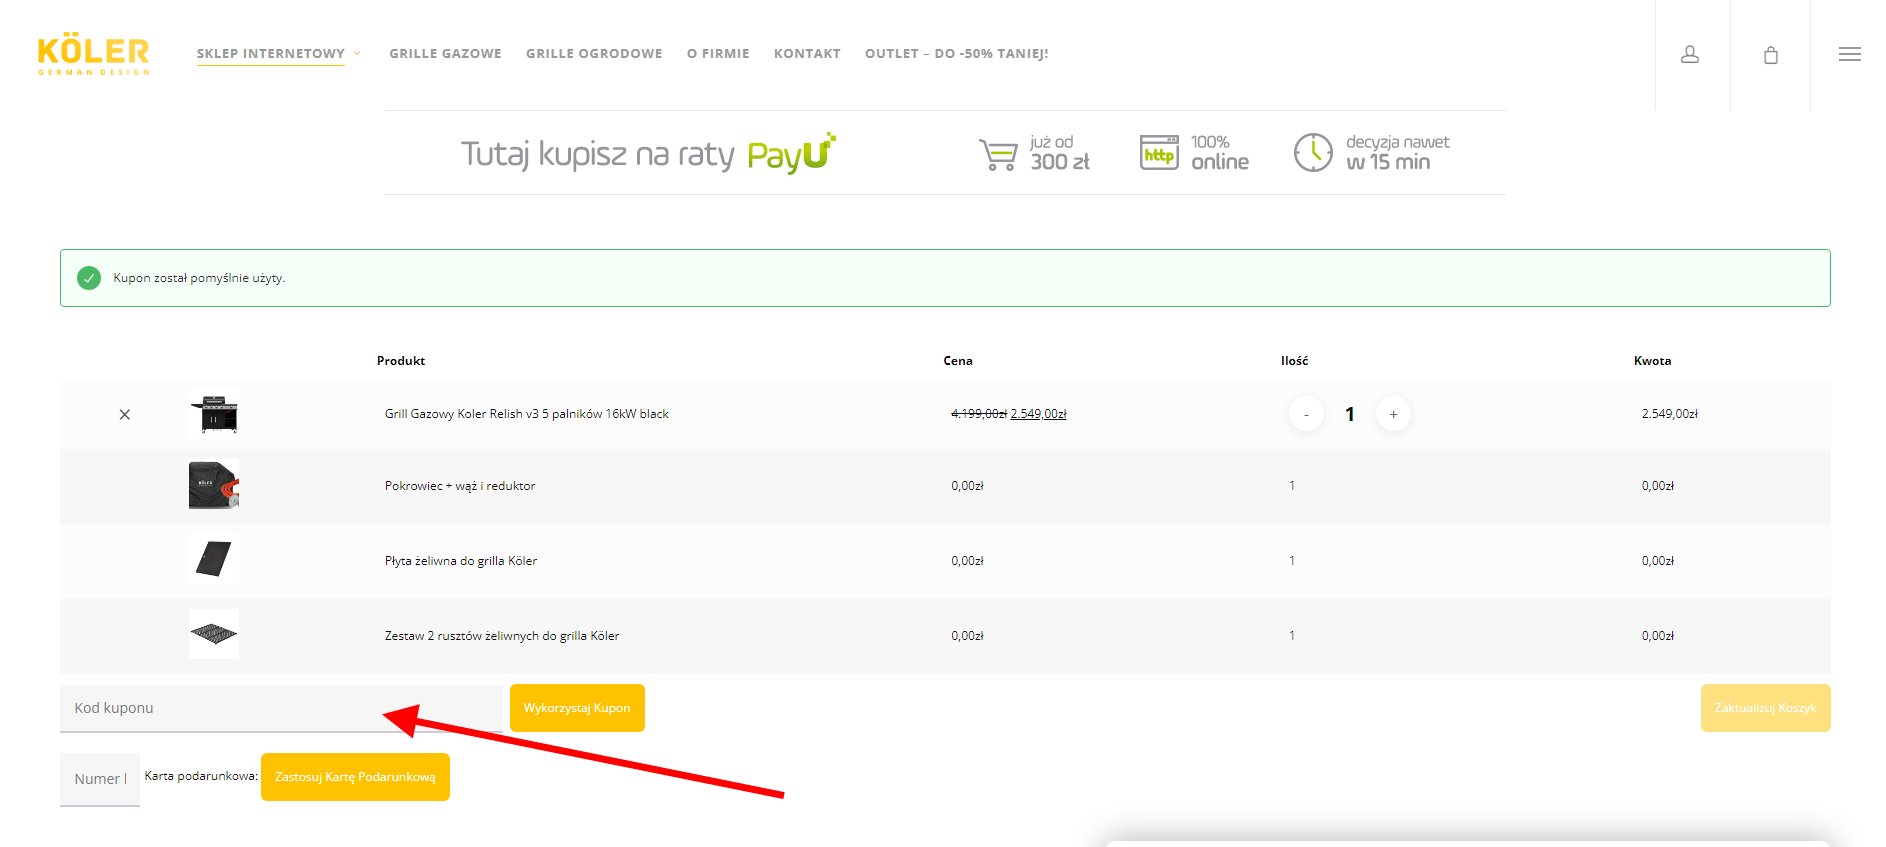Click Płyta żeliwna do grilla Köler text
1886x847 pixels.
pos(461,561)
